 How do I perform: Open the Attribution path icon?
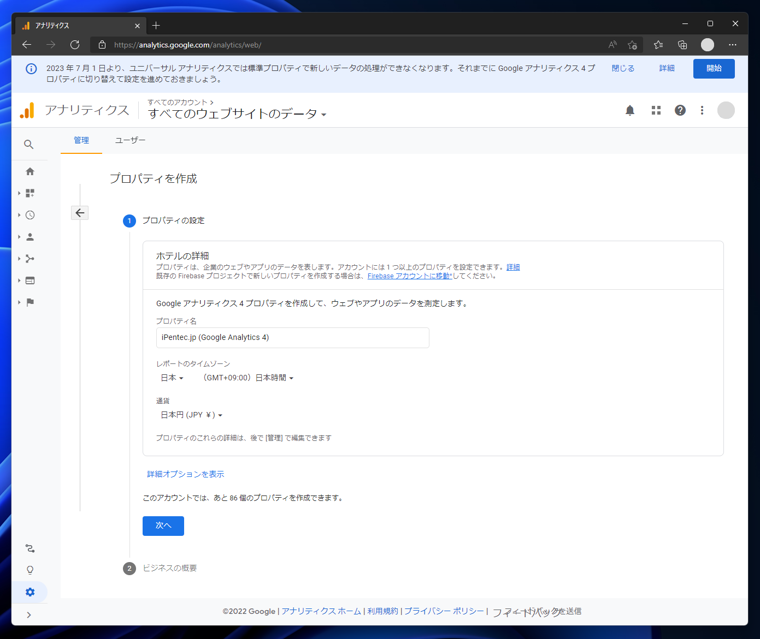[30, 549]
